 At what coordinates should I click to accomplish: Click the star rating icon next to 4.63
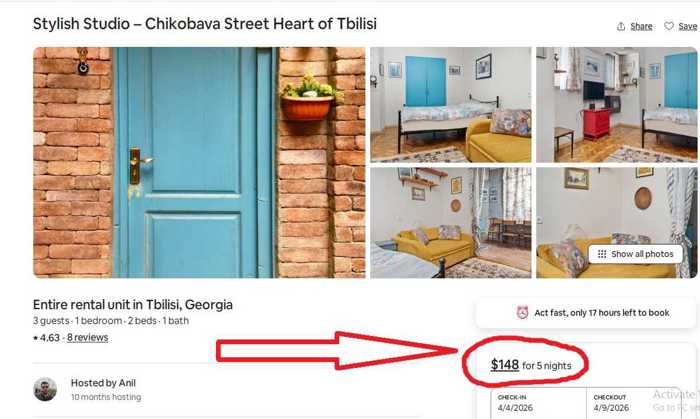[35, 338]
